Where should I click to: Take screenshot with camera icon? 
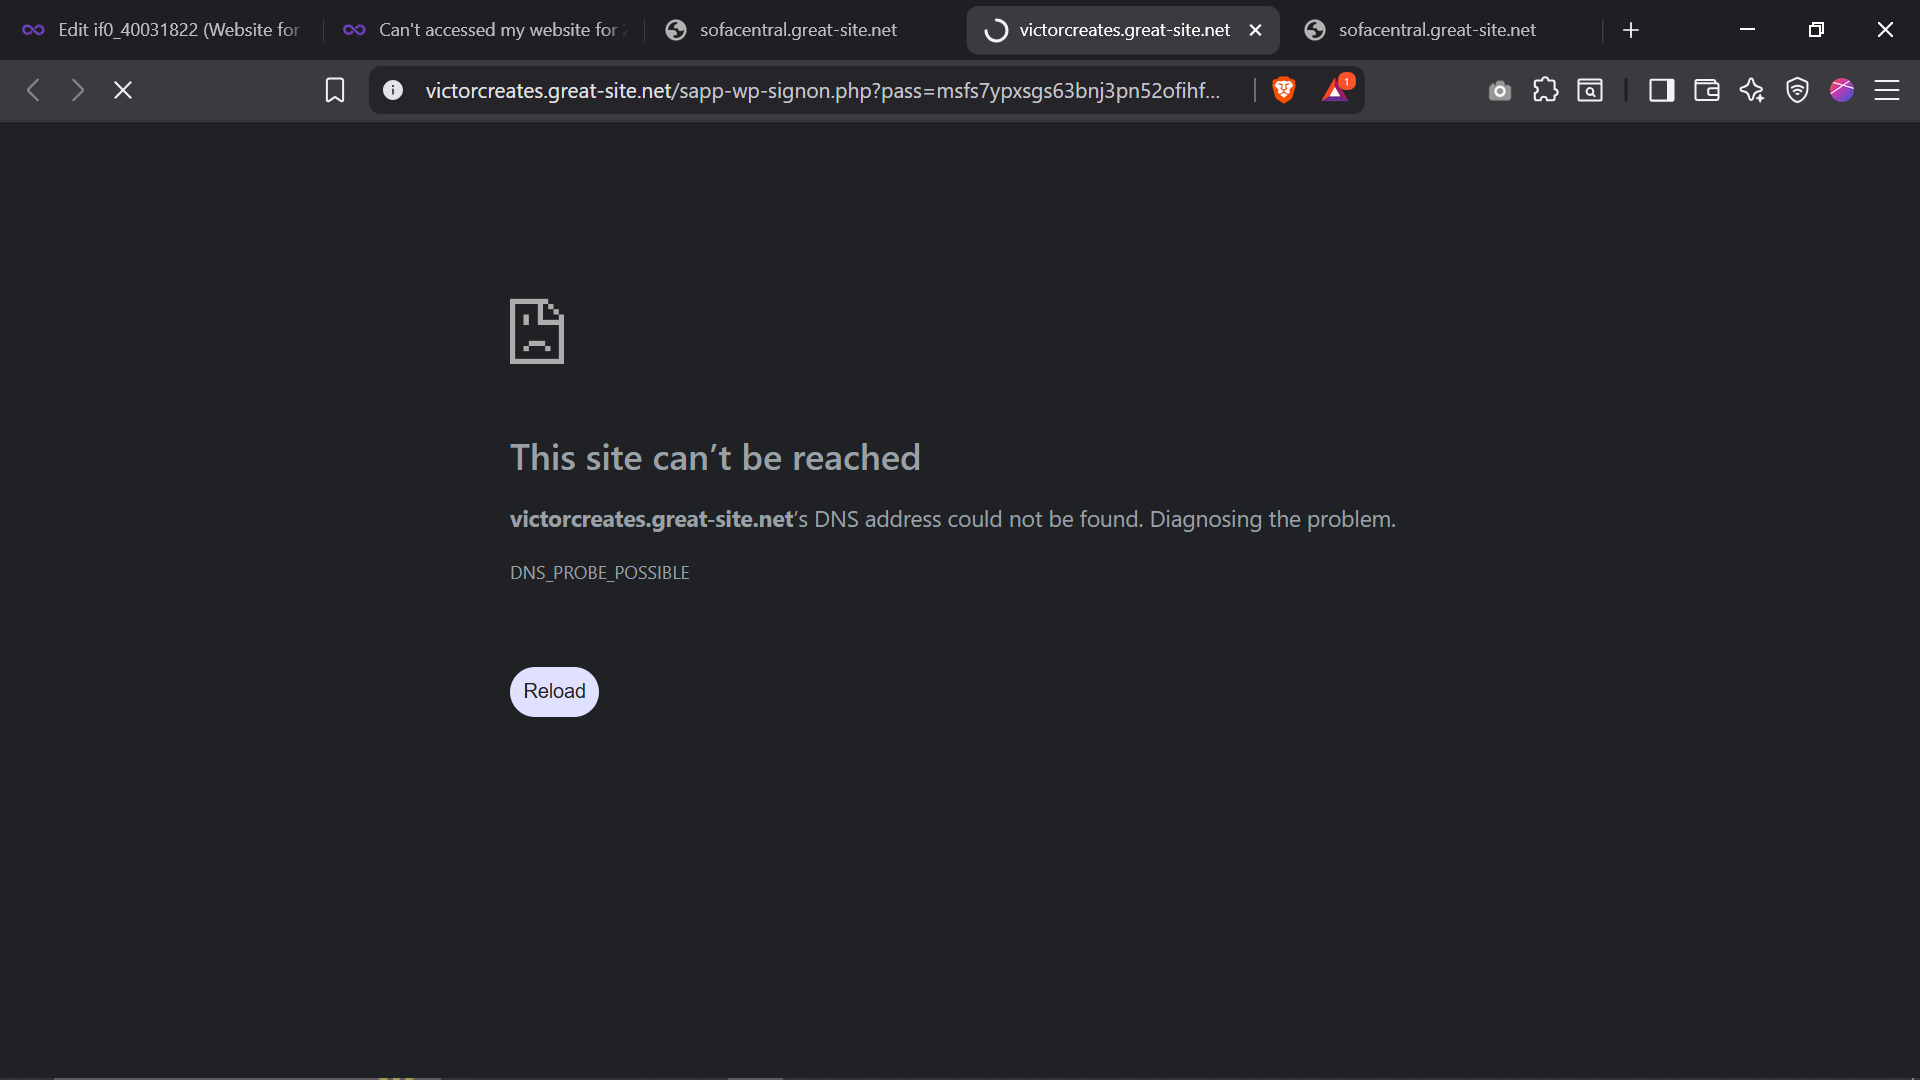[1499, 91]
